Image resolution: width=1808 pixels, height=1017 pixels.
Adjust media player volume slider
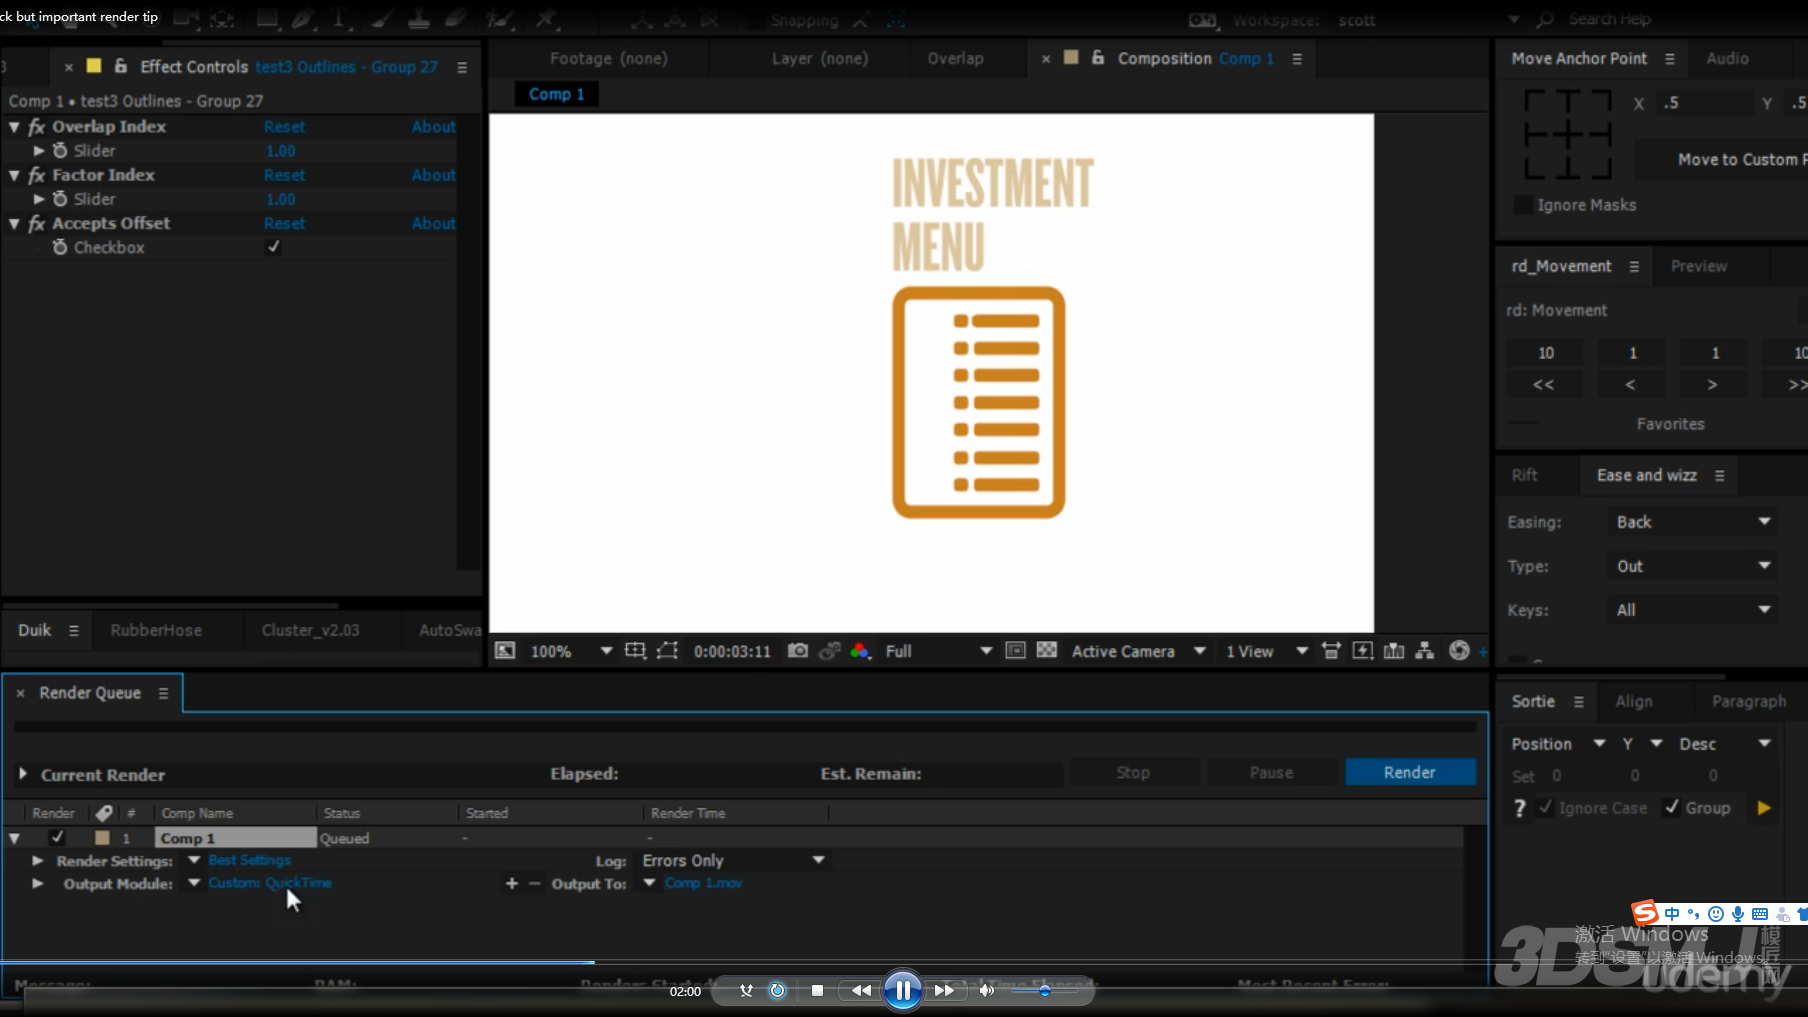1044,990
